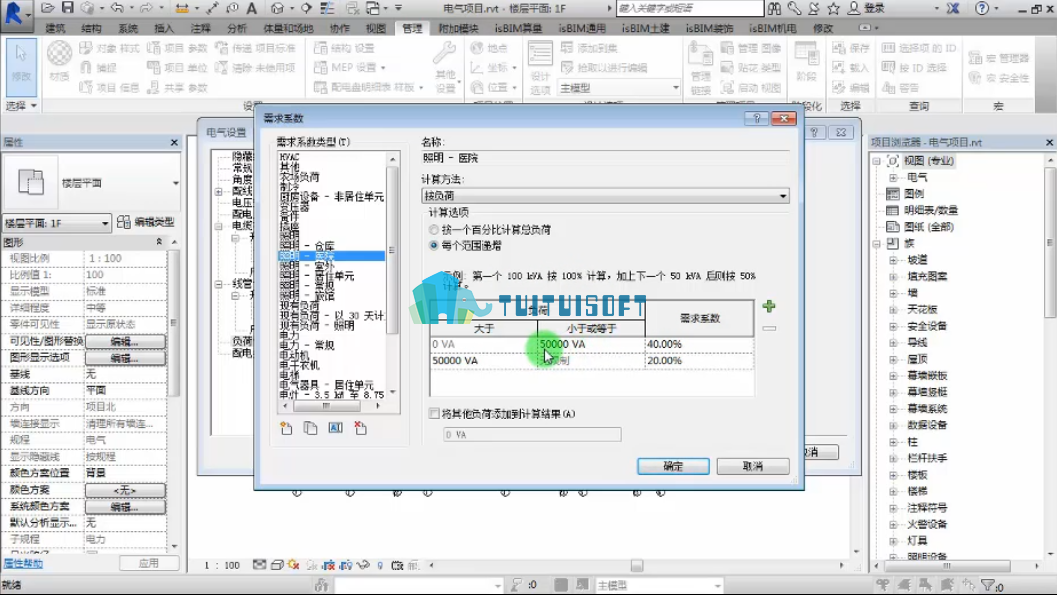Expand the 天花板 family node

click(893, 309)
